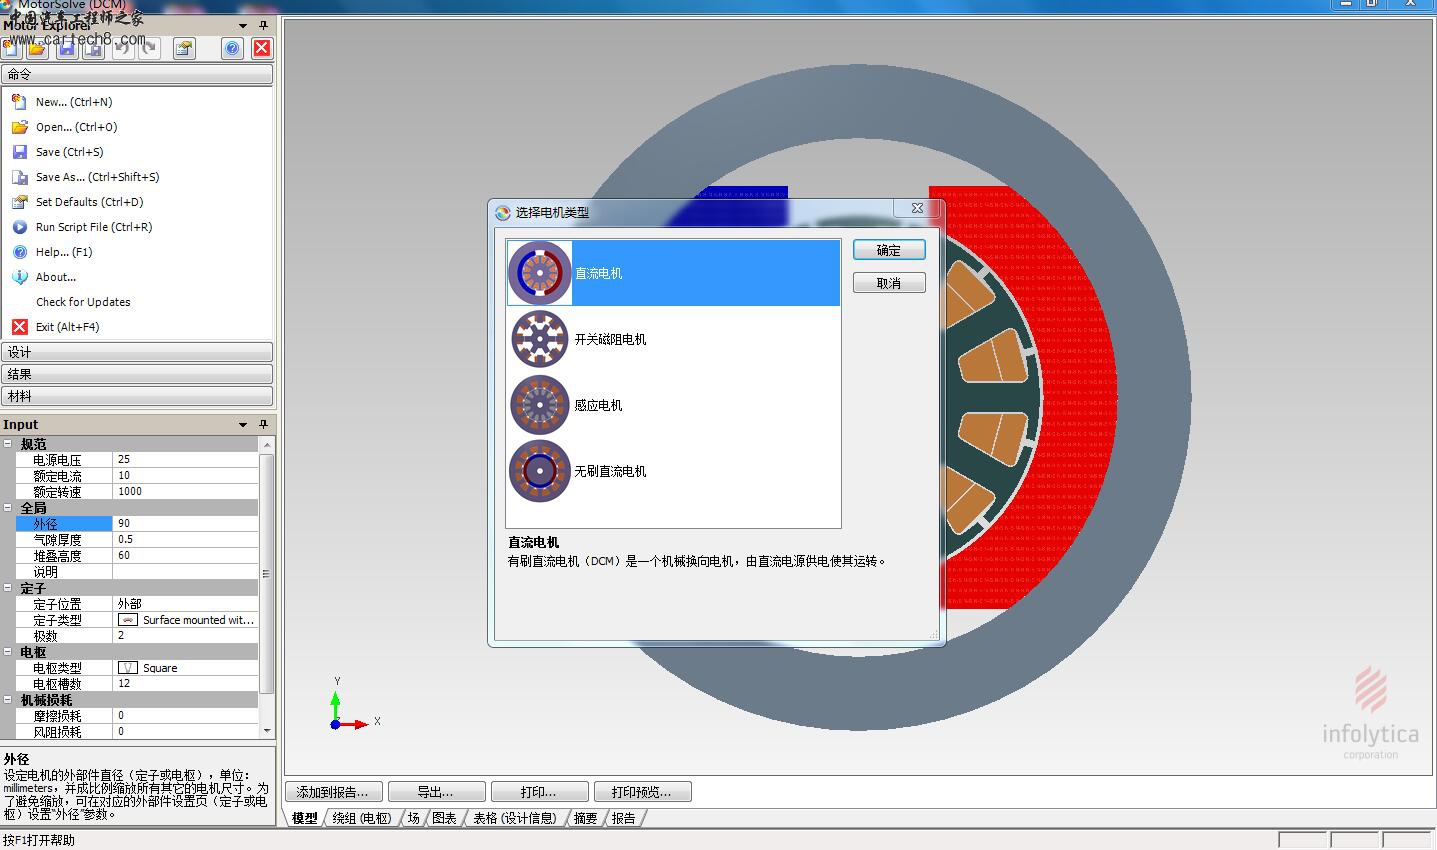
Task: Select the 感应电机 motor icon
Action: pyautogui.click(x=540, y=405)
